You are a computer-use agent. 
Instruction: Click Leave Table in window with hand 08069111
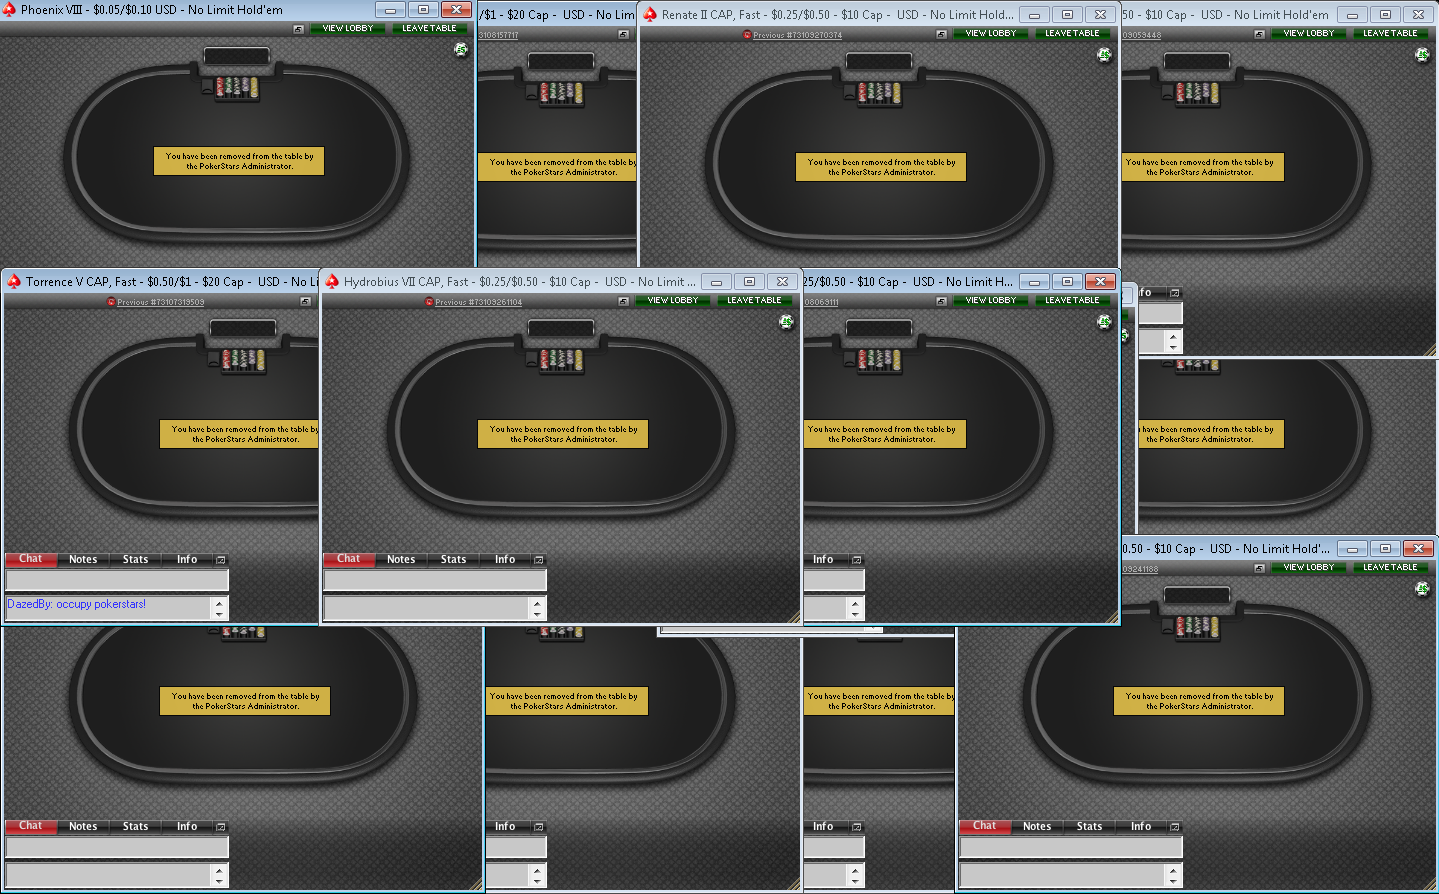click(x=1072, y=300)
